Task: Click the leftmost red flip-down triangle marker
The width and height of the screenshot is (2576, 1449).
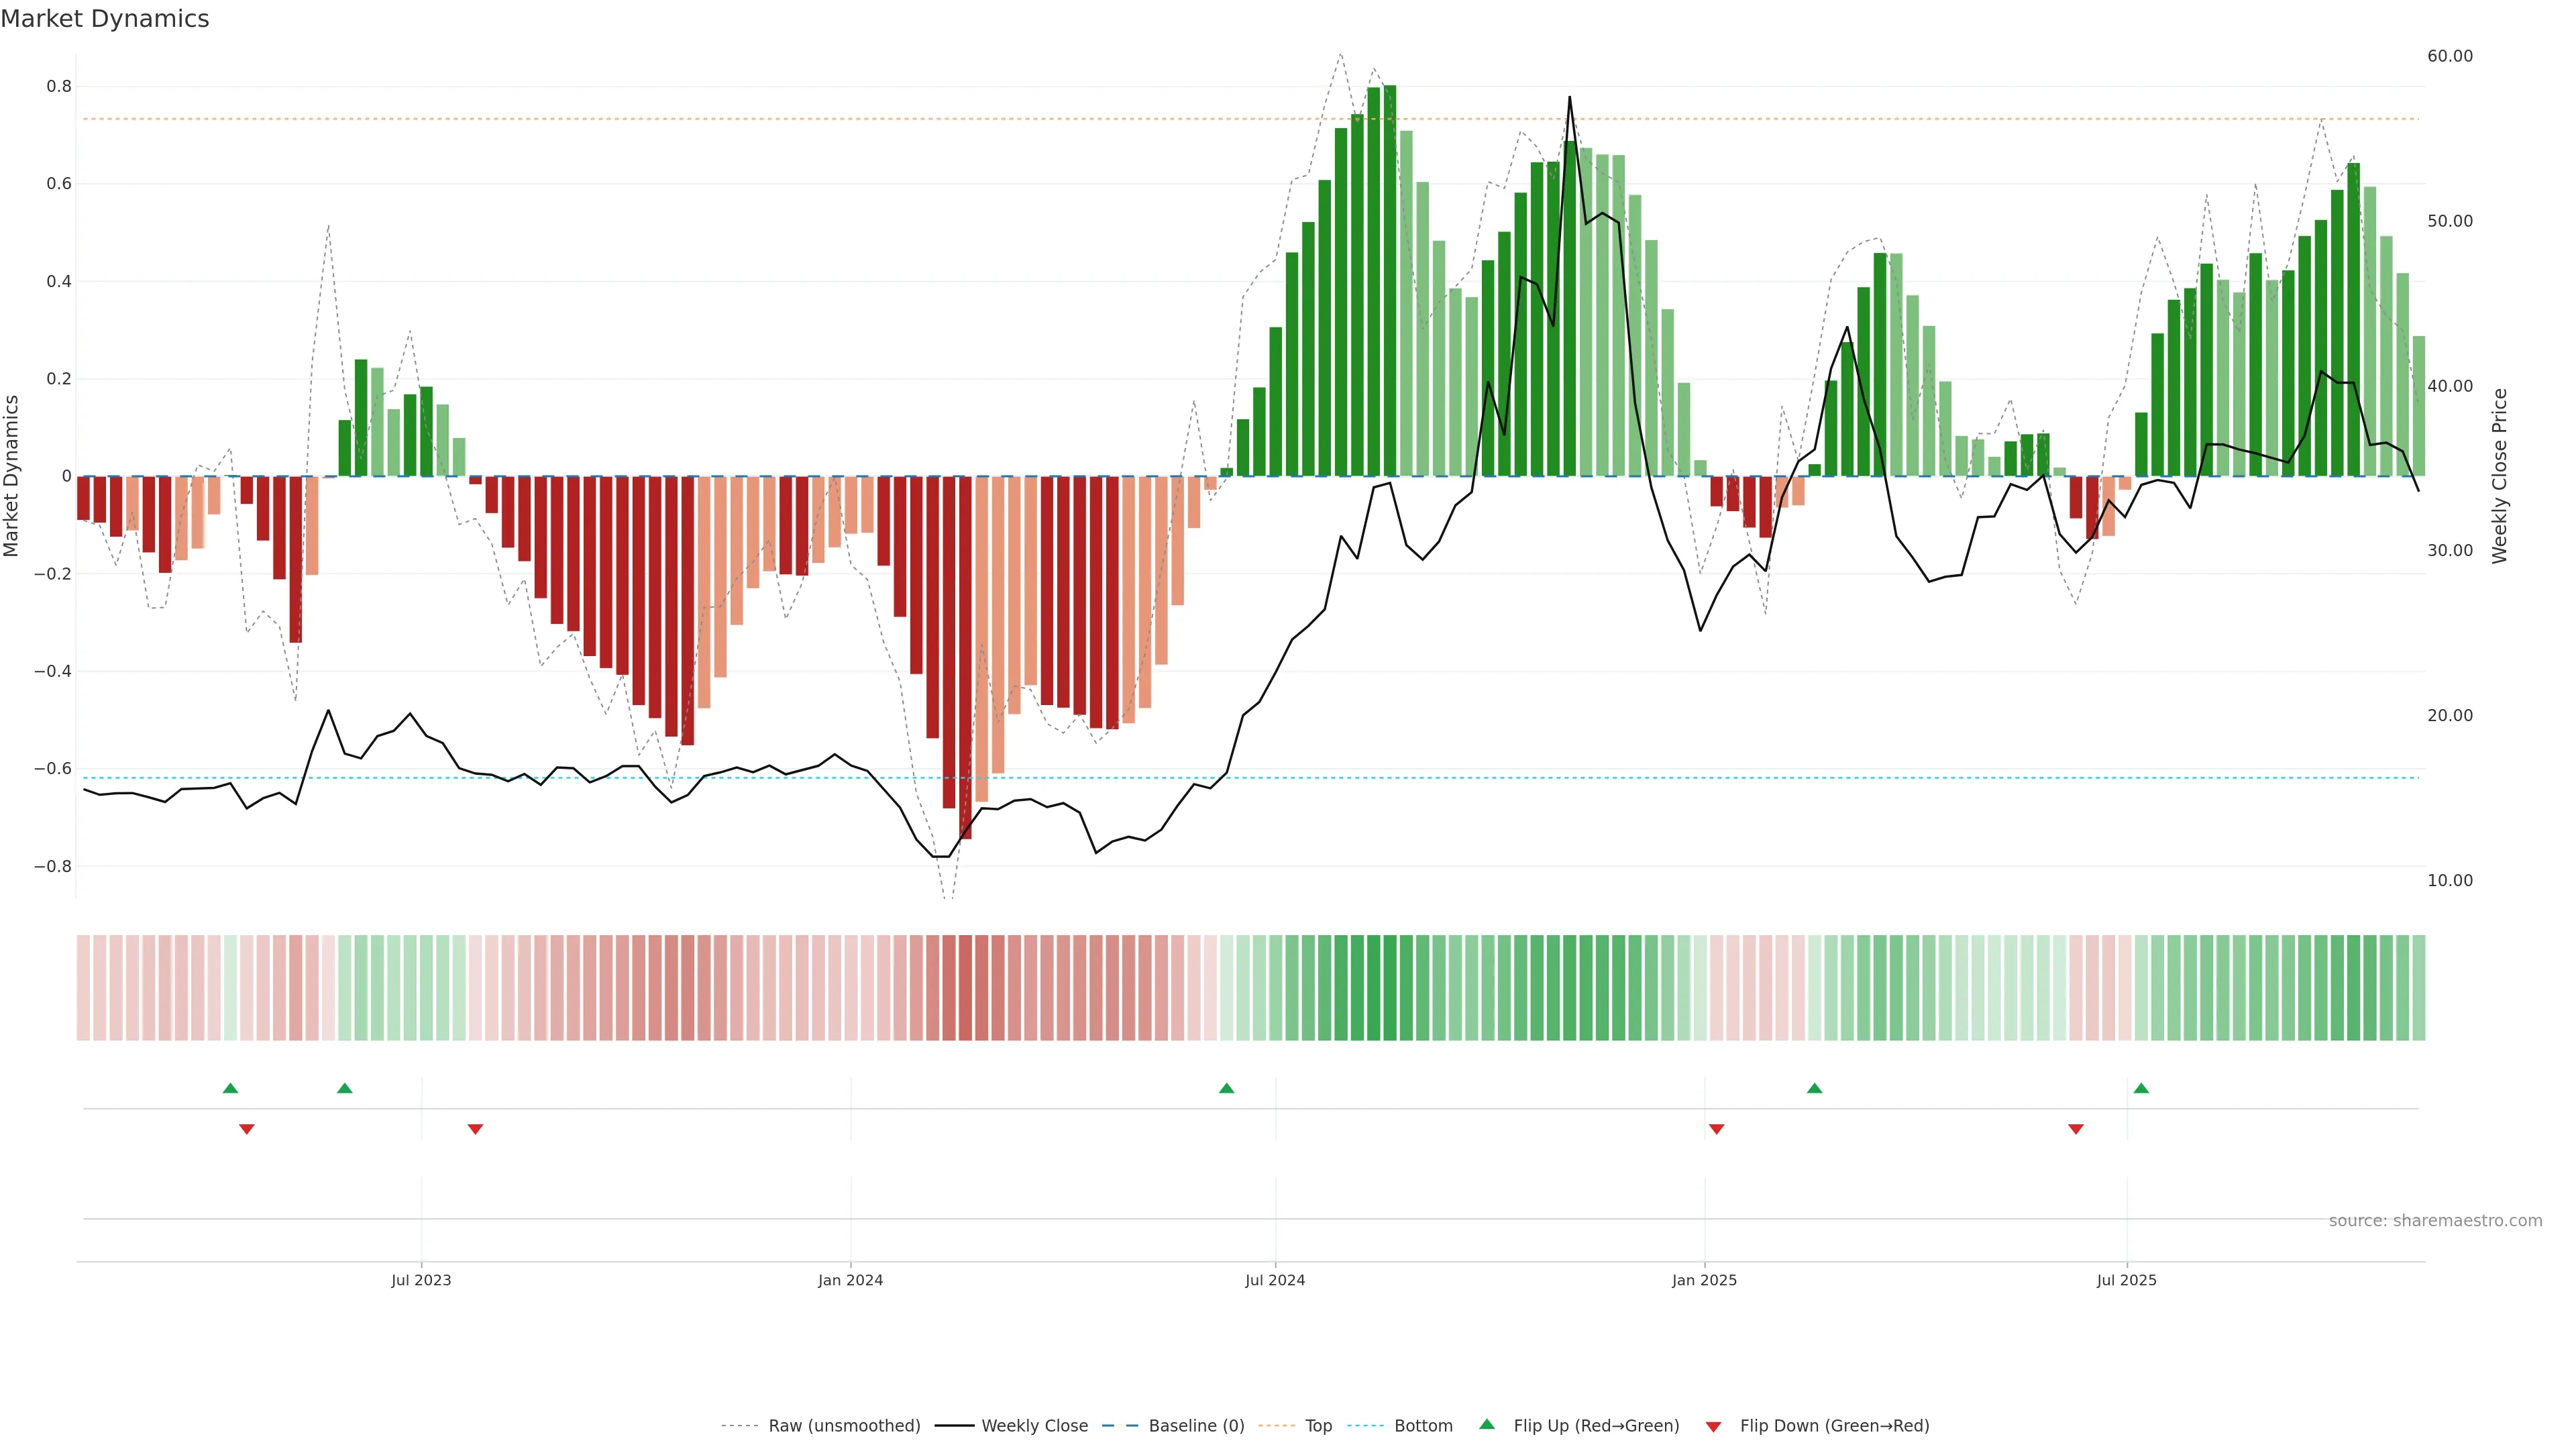Action: [246, 1129]
